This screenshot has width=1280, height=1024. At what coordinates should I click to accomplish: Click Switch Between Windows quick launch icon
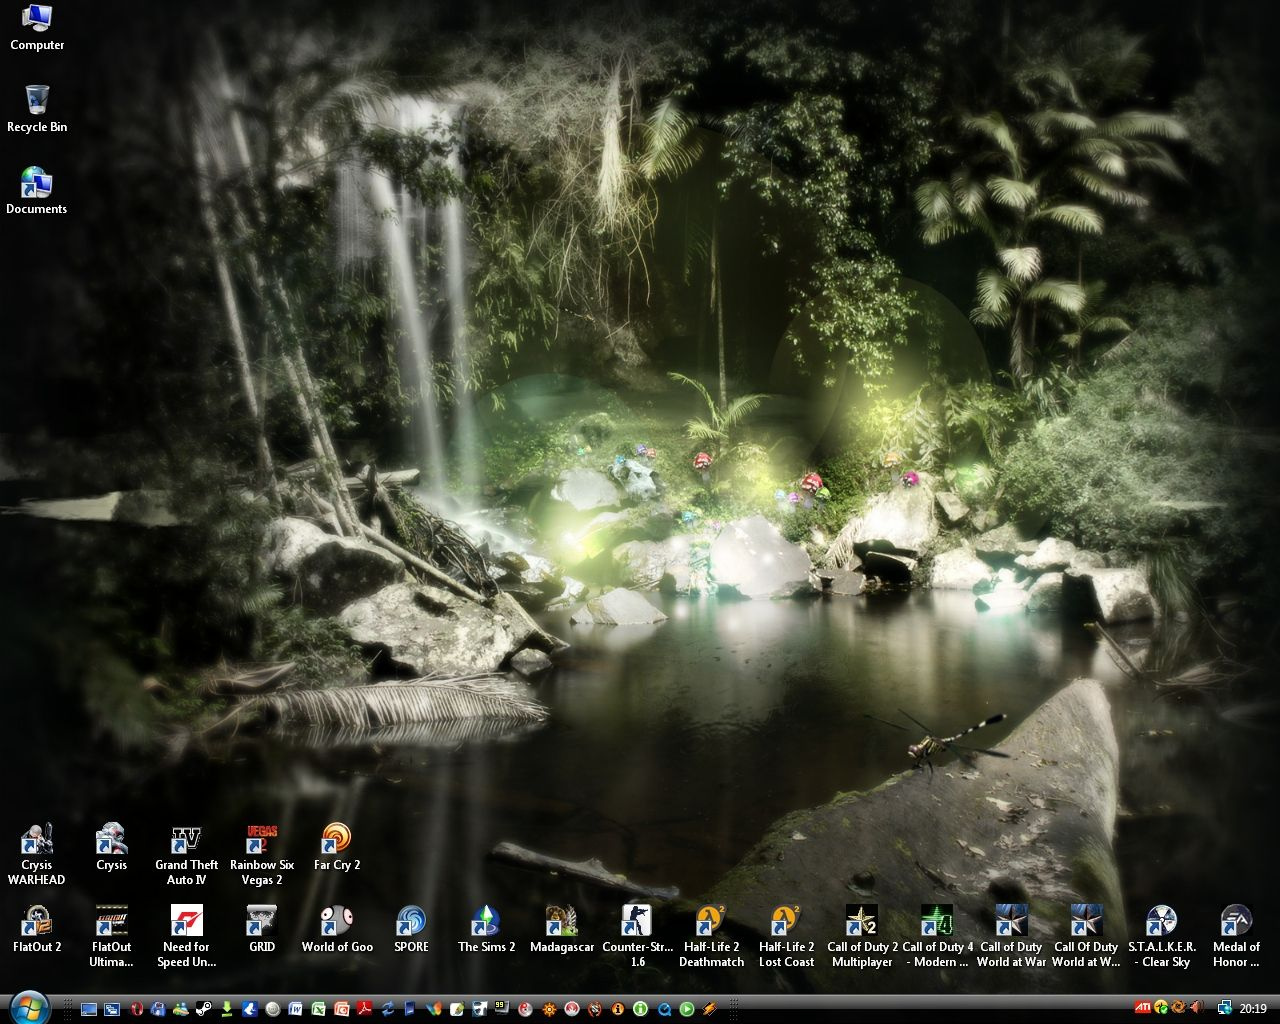112,1009
